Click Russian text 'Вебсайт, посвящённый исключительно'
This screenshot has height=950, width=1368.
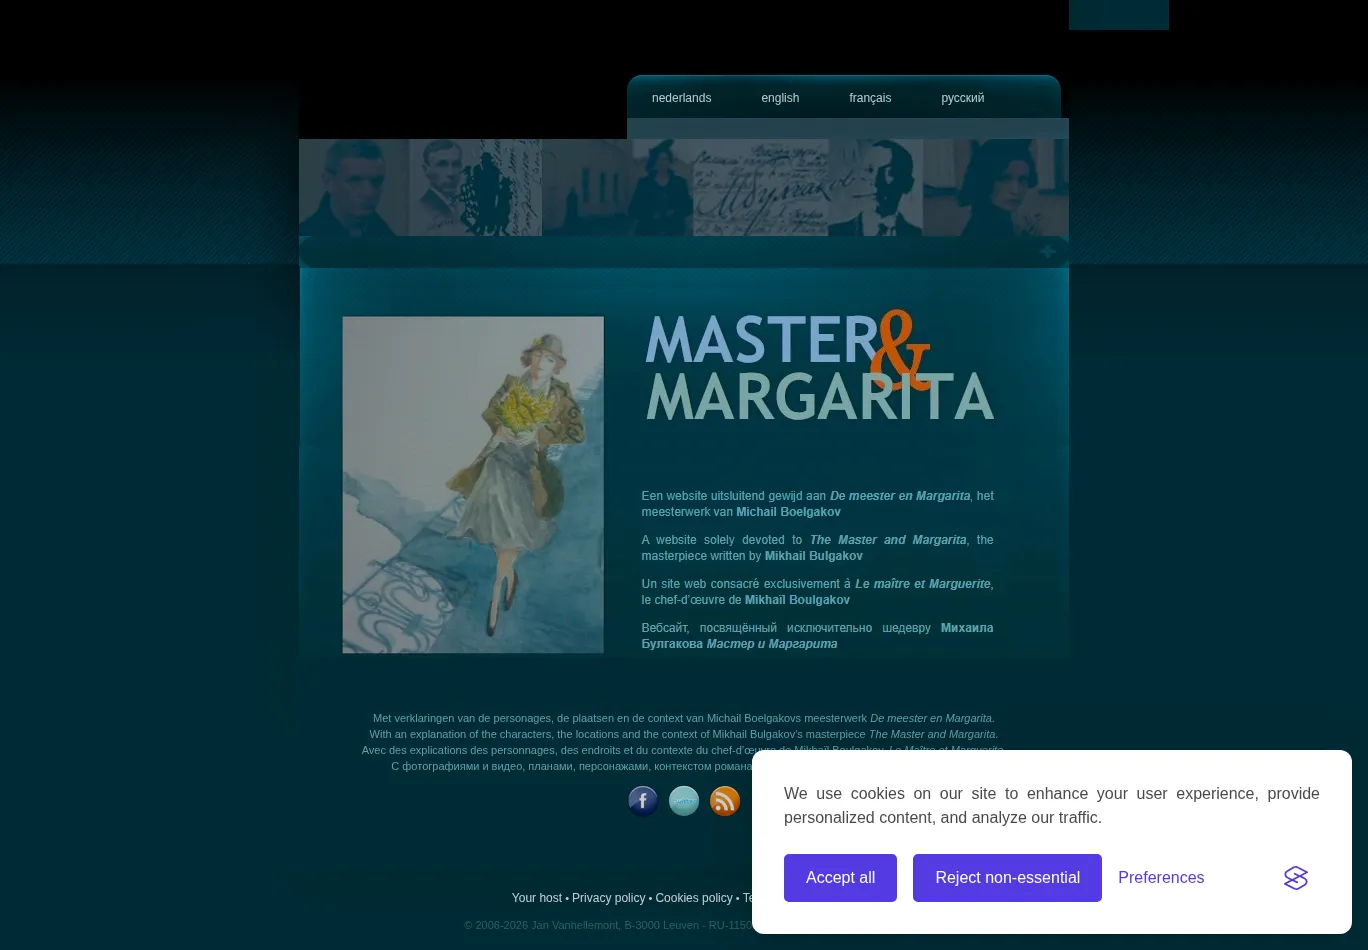(817, 636)
